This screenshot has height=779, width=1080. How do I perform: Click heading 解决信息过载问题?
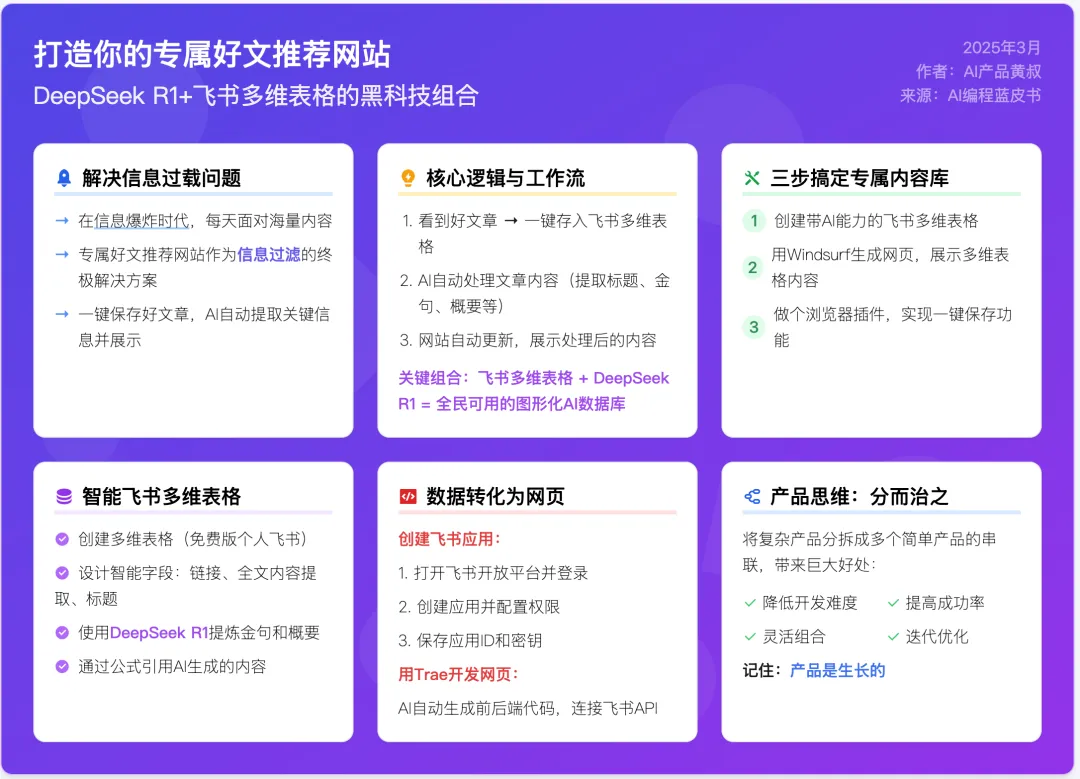tap(161, 178)
